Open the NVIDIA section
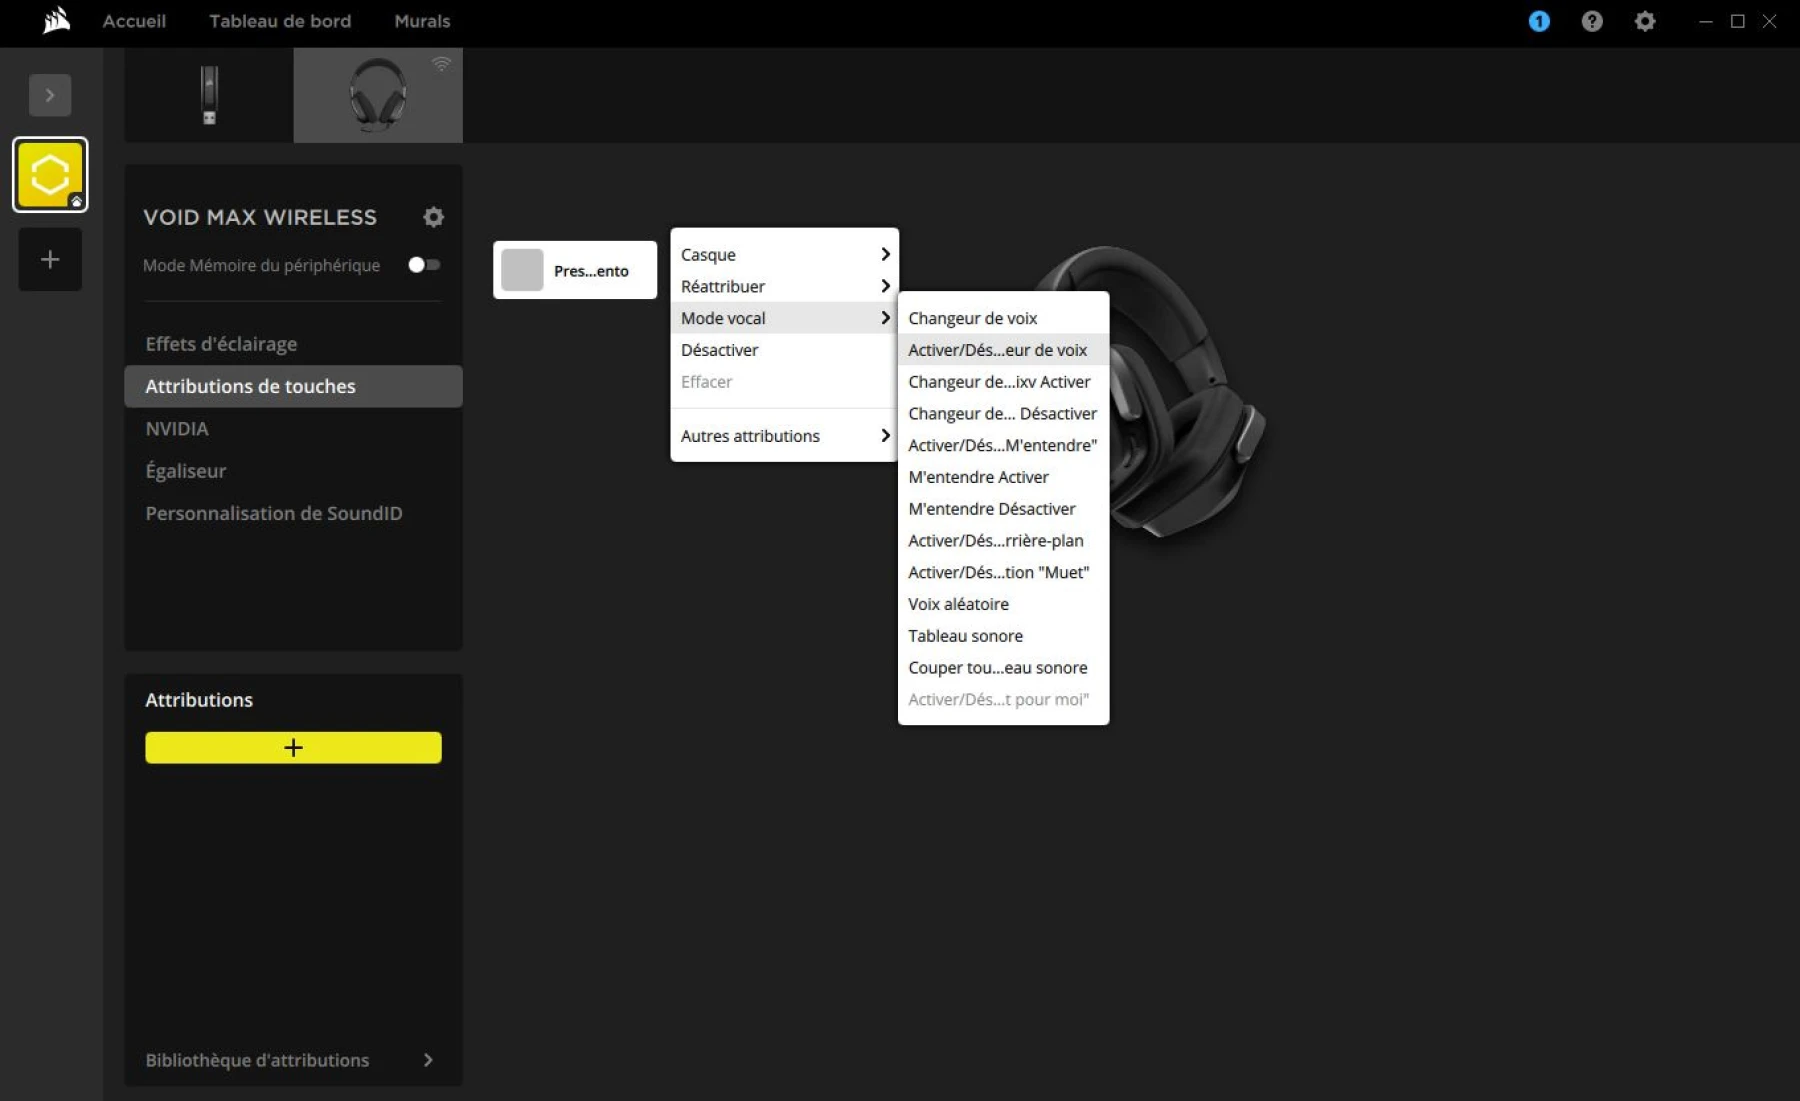Screen dimensions: 1800x1101 point(177,428)
